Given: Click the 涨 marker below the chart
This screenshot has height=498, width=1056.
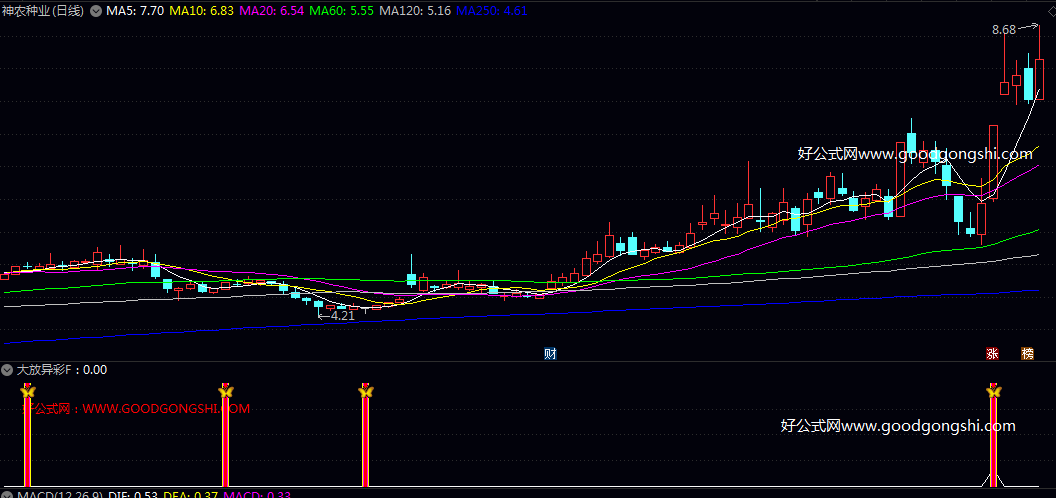Looking at the screenshot, I should [x=992, y=354].
